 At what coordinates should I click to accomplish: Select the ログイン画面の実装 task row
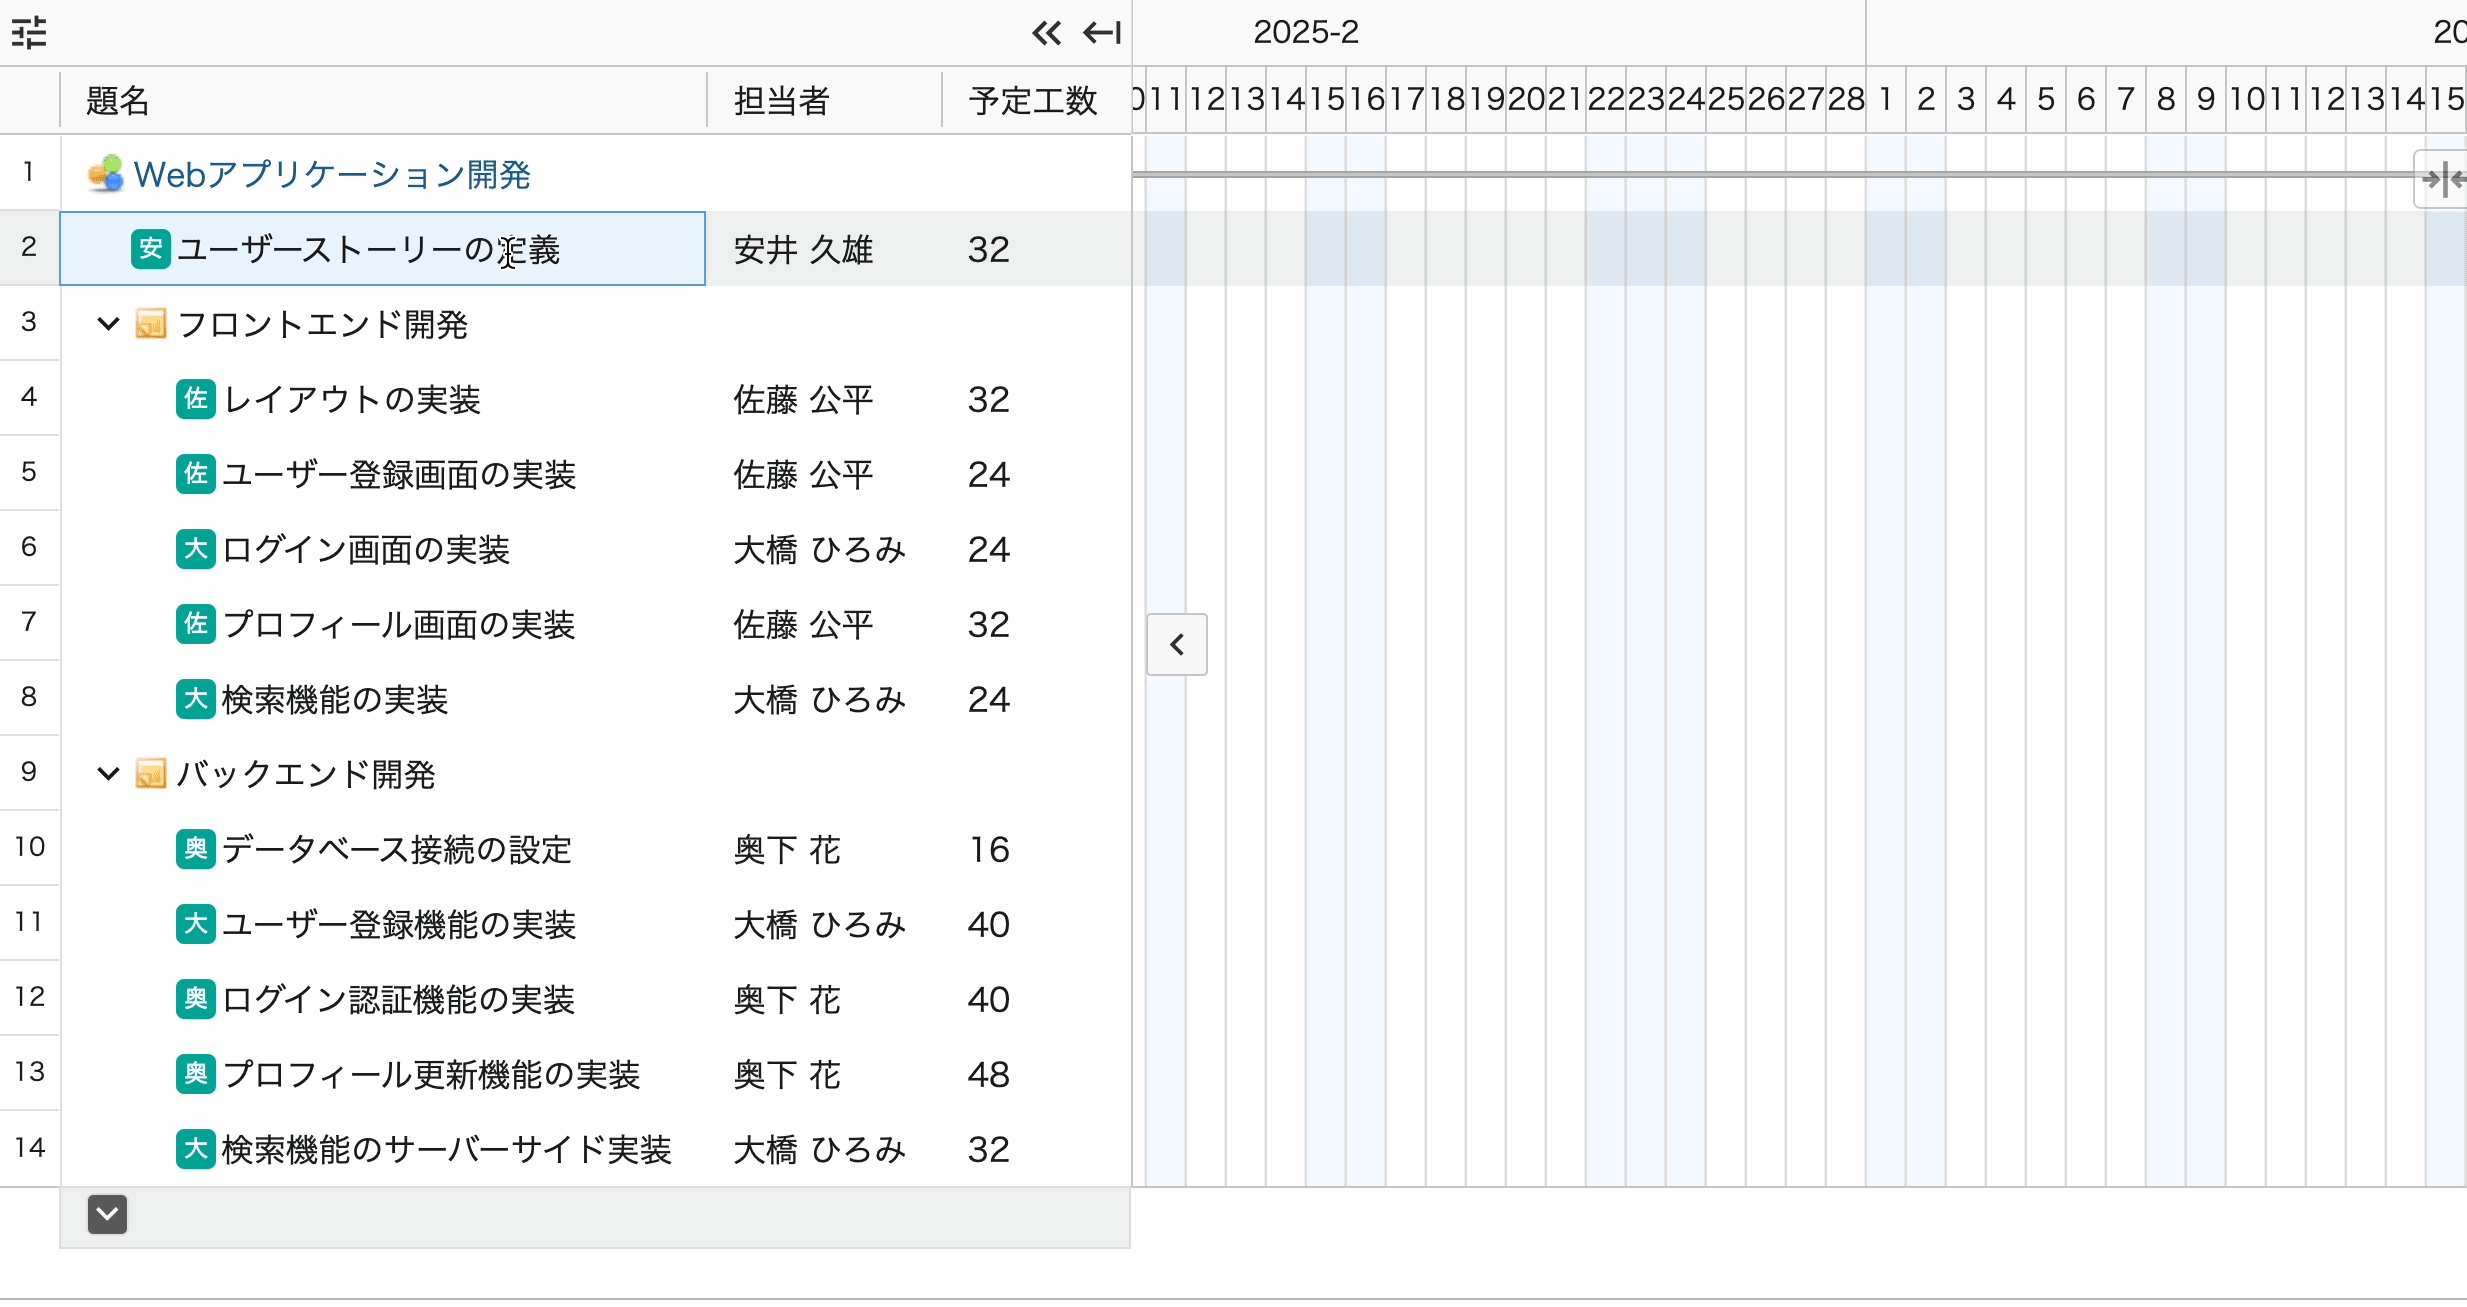coord(366,549)
